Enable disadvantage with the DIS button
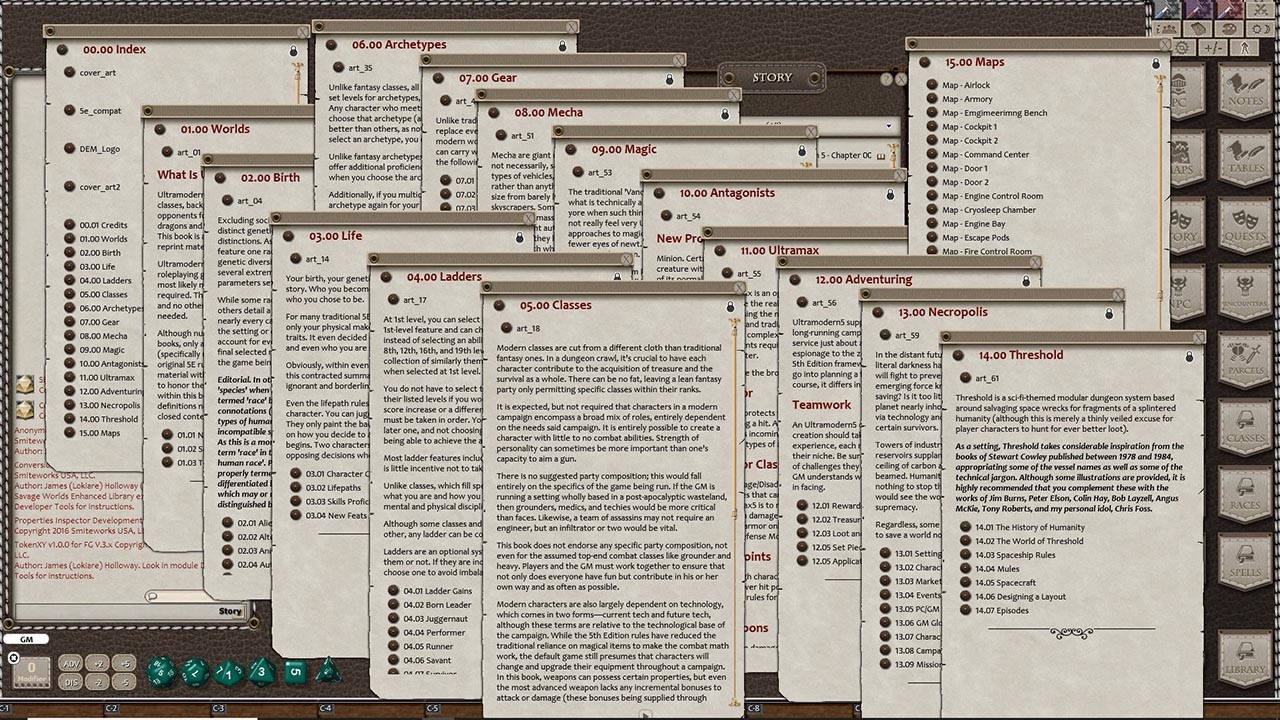Image resolution: width=1280 pixels, height=720 pixels. click(x=69, y=682)
